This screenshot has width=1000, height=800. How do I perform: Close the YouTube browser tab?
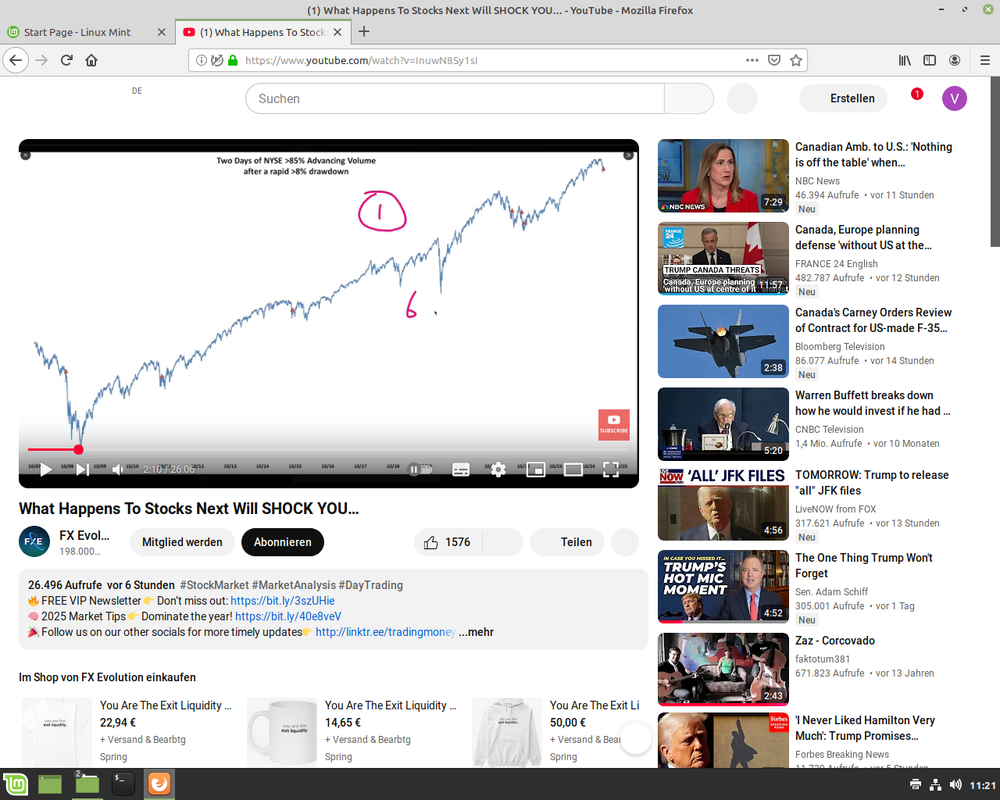(338, 32)
